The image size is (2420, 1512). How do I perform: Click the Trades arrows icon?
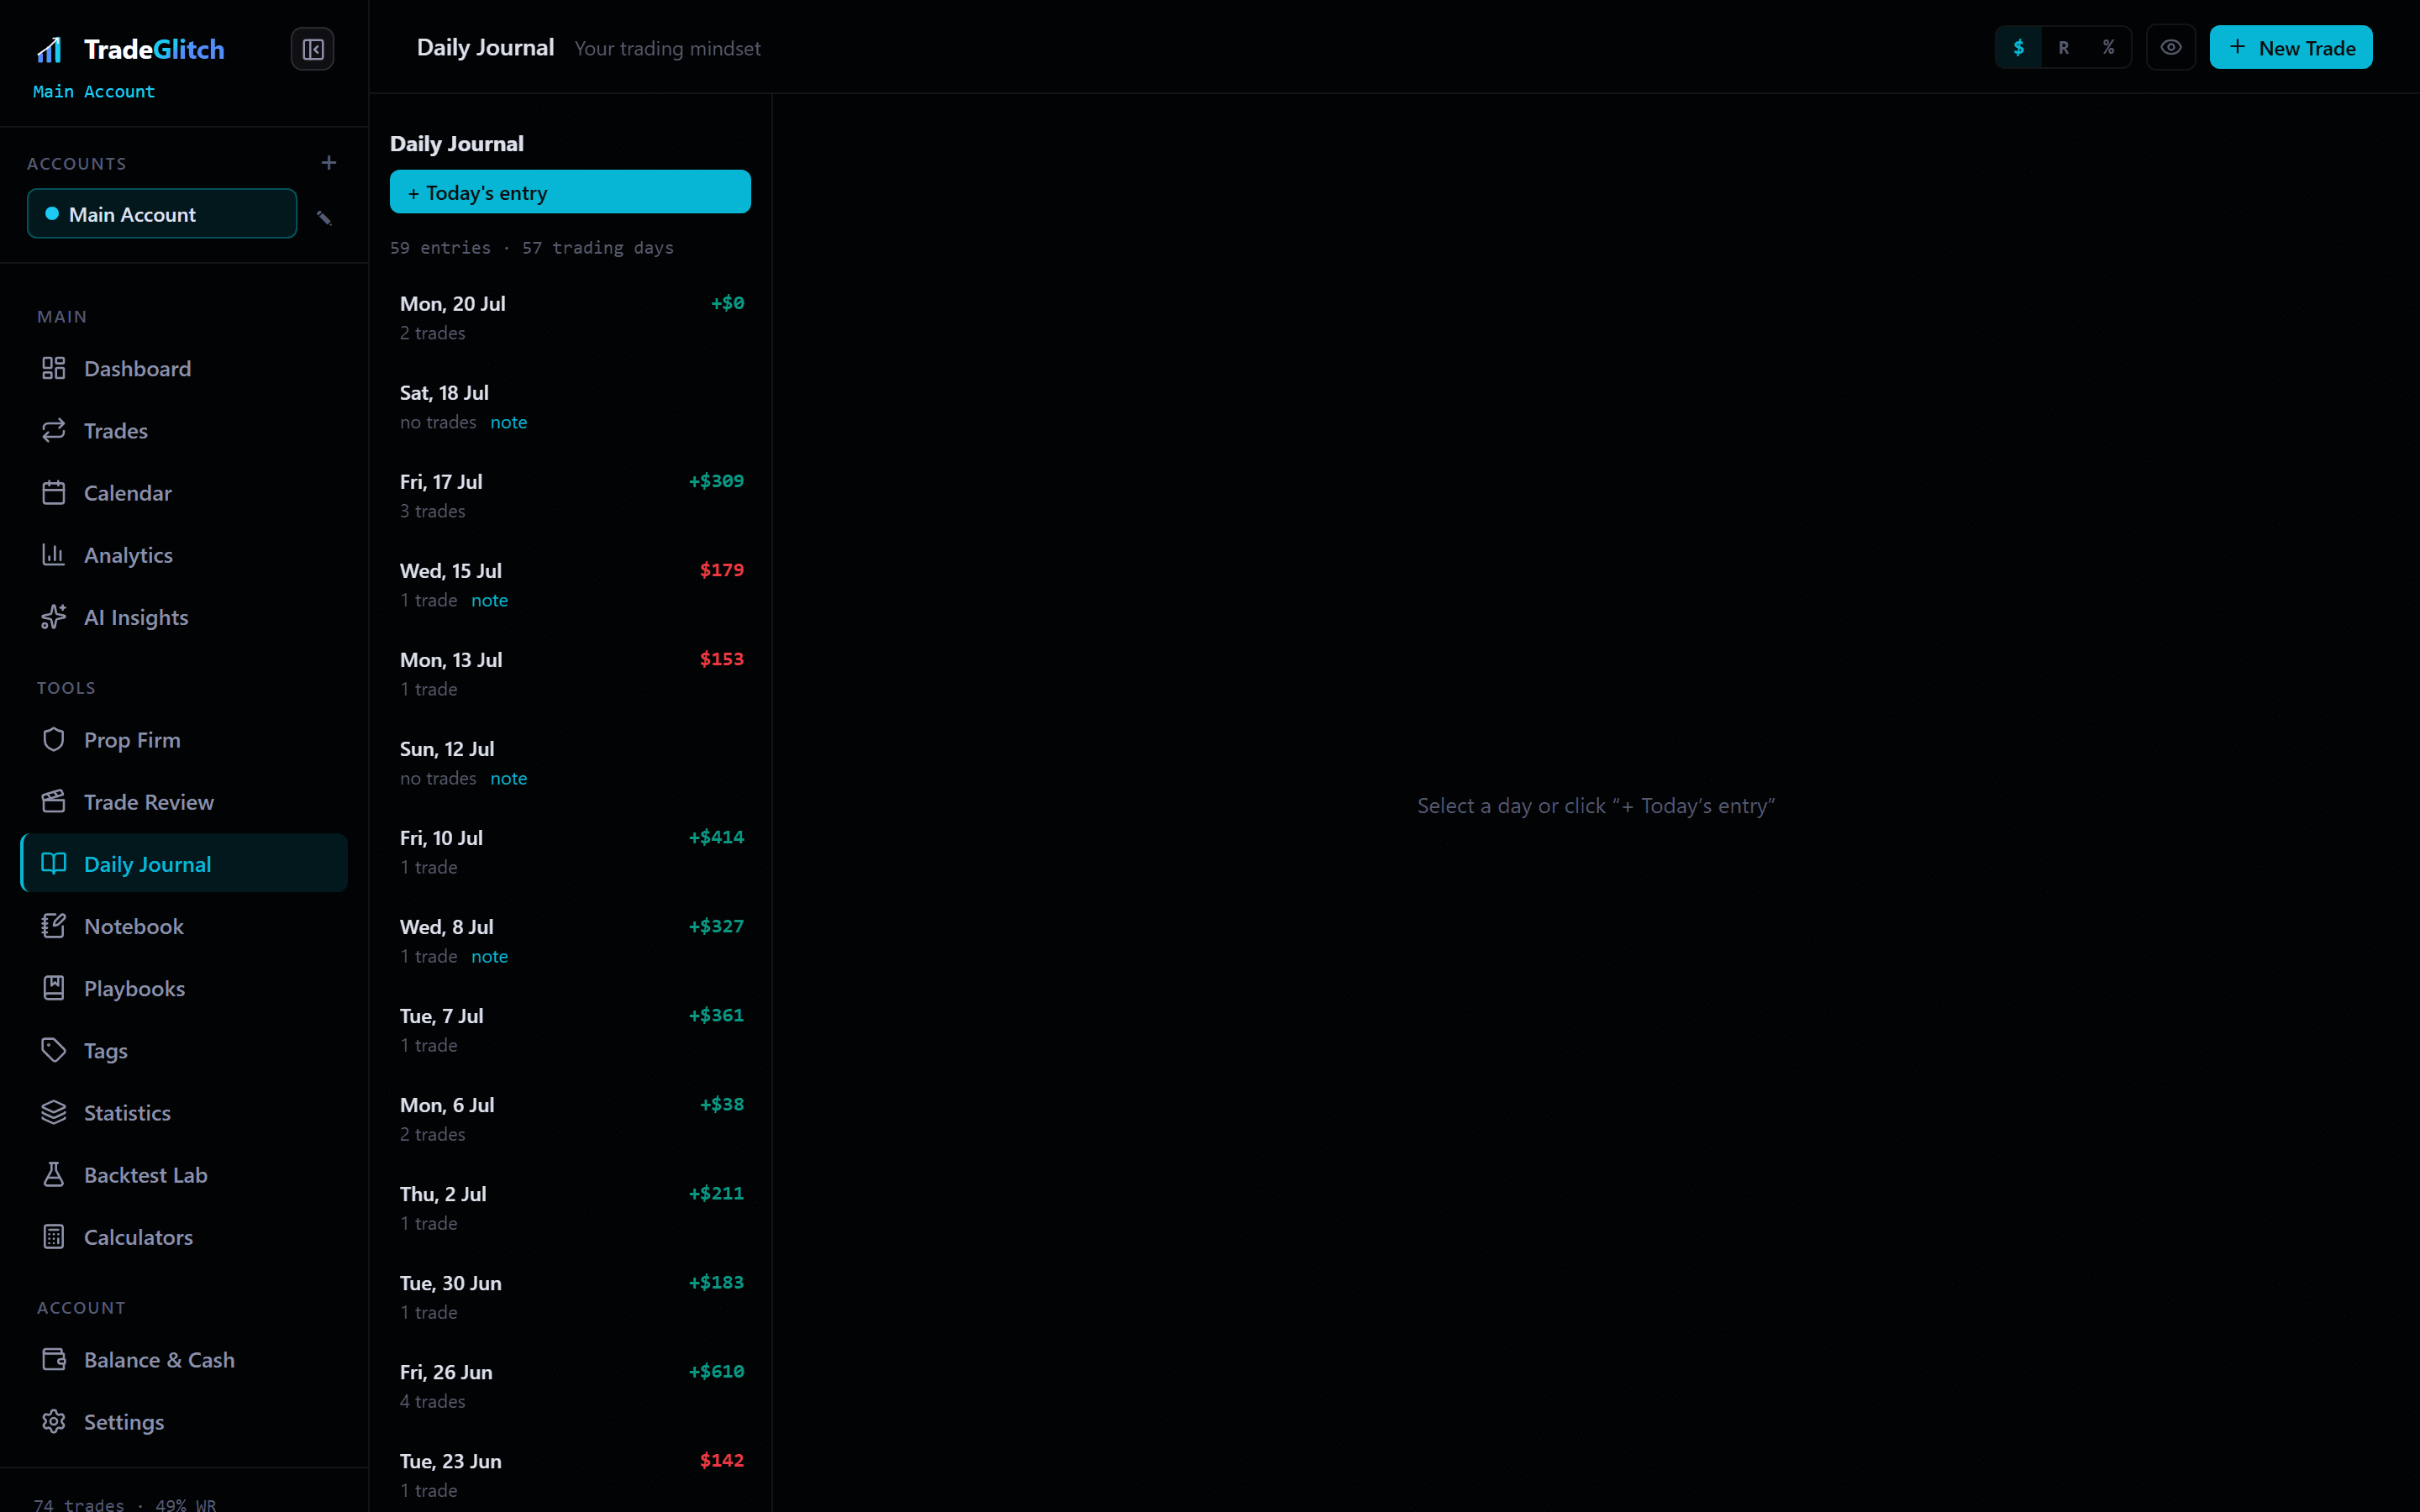[54, 430]
